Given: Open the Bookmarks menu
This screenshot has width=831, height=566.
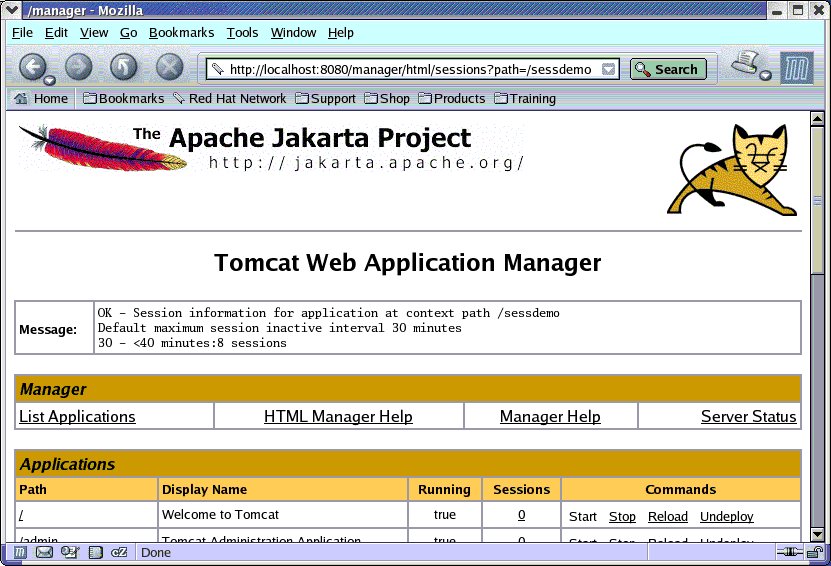Looking at the screenshot, I should tap(181, 33).
